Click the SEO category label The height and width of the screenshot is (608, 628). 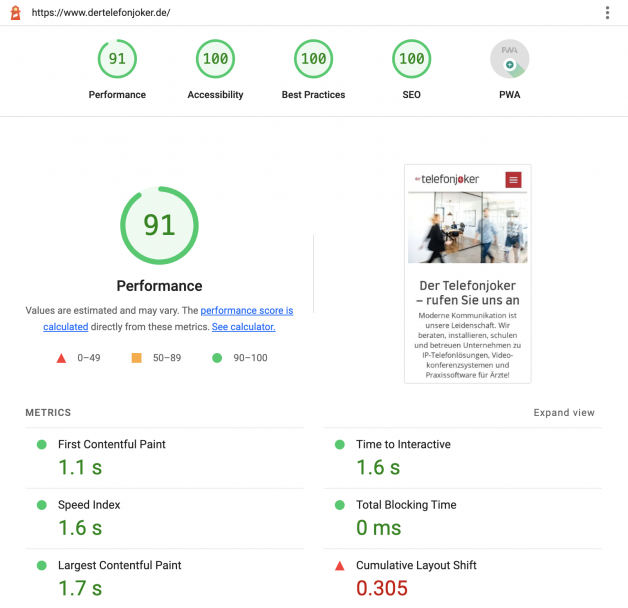click(x=412, y=95)
